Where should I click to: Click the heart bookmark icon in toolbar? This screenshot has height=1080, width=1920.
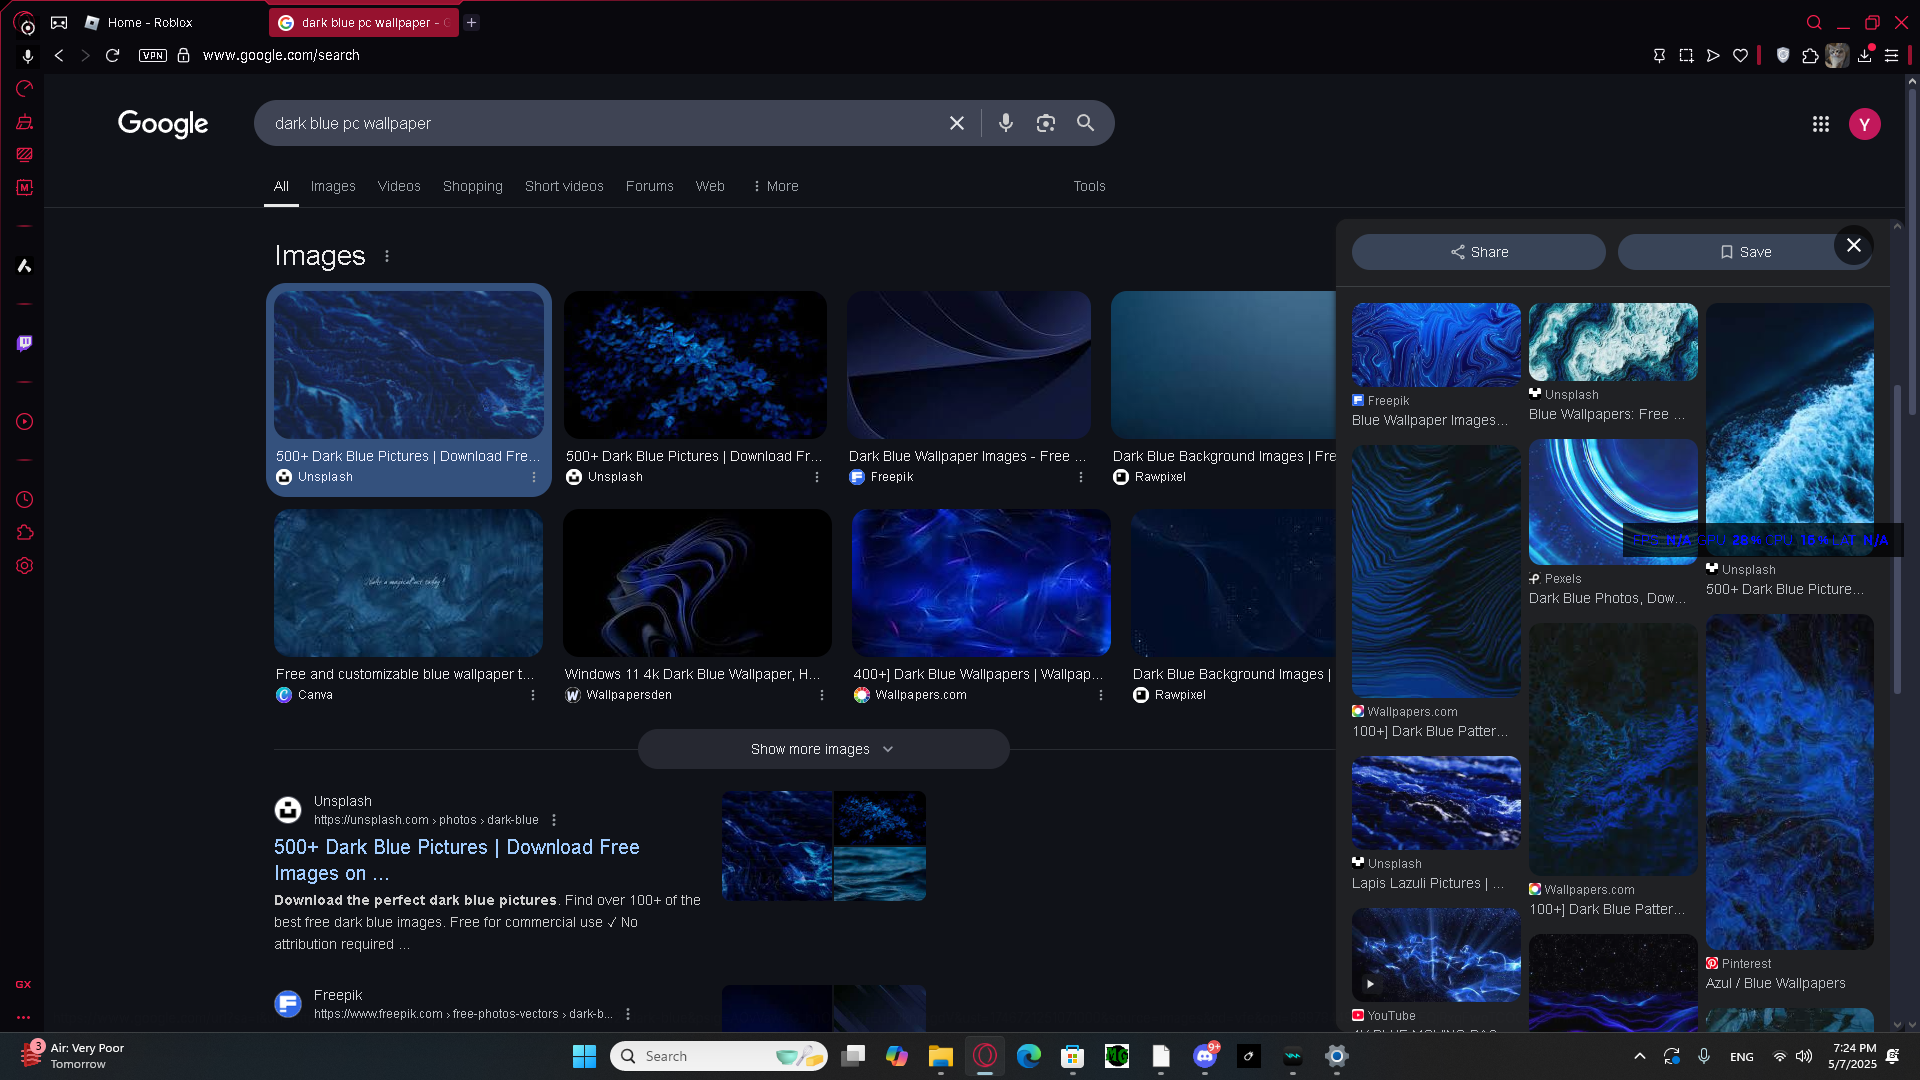pyautogui.click(x=1740, y=56)
